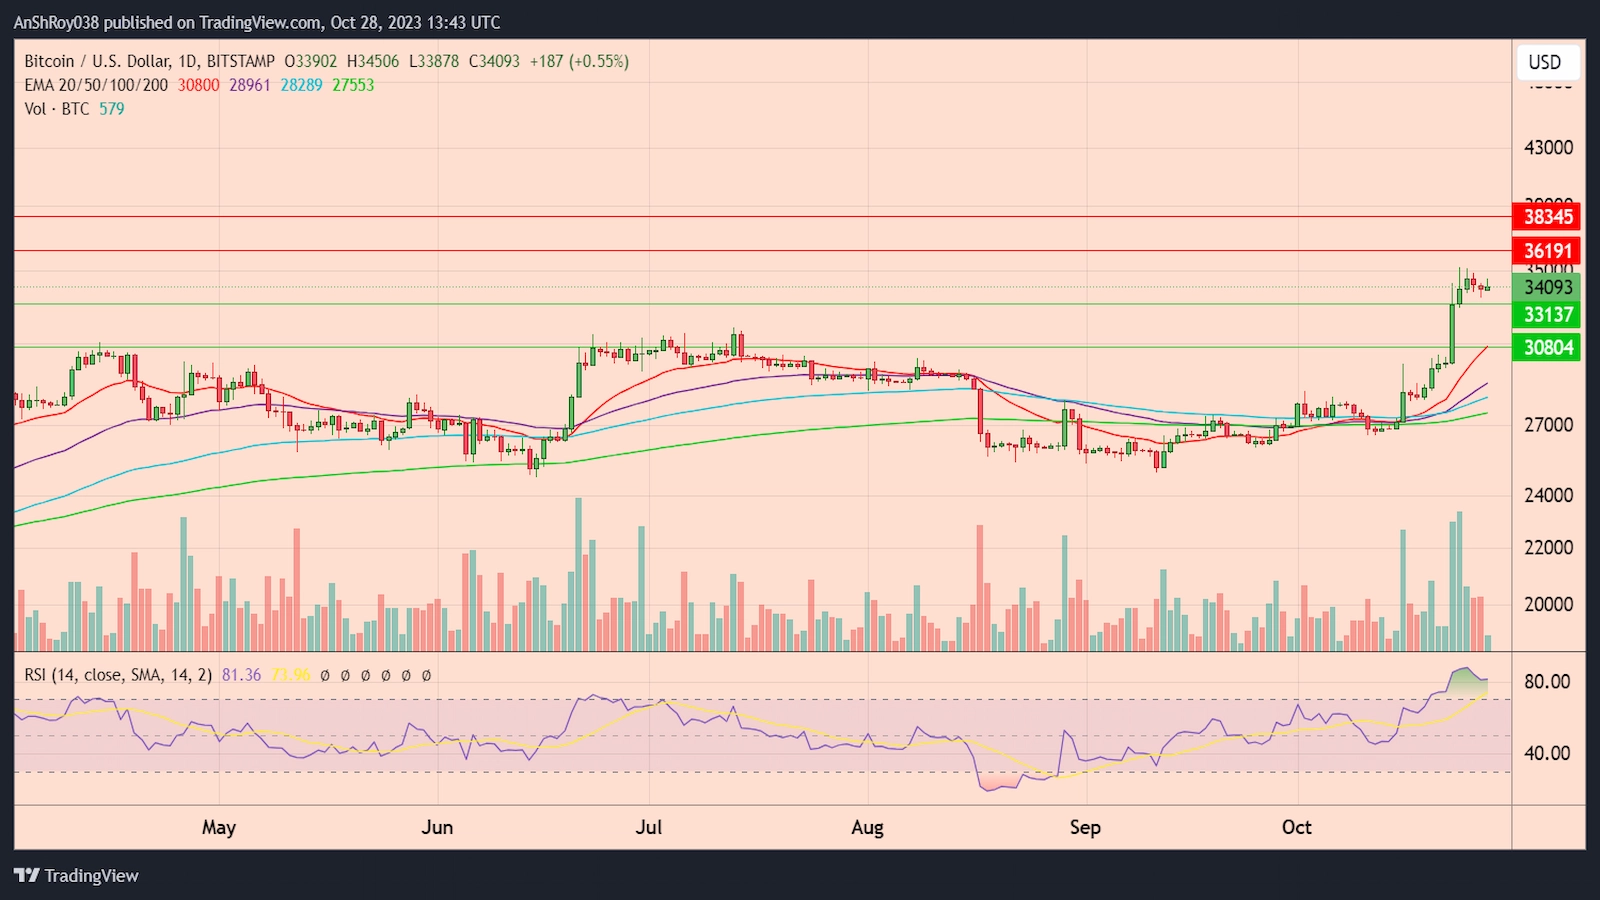Select the red 36191 resistance price label
The width and height of the screenshot is (1600, 900).
click(x=1545, y=251)
